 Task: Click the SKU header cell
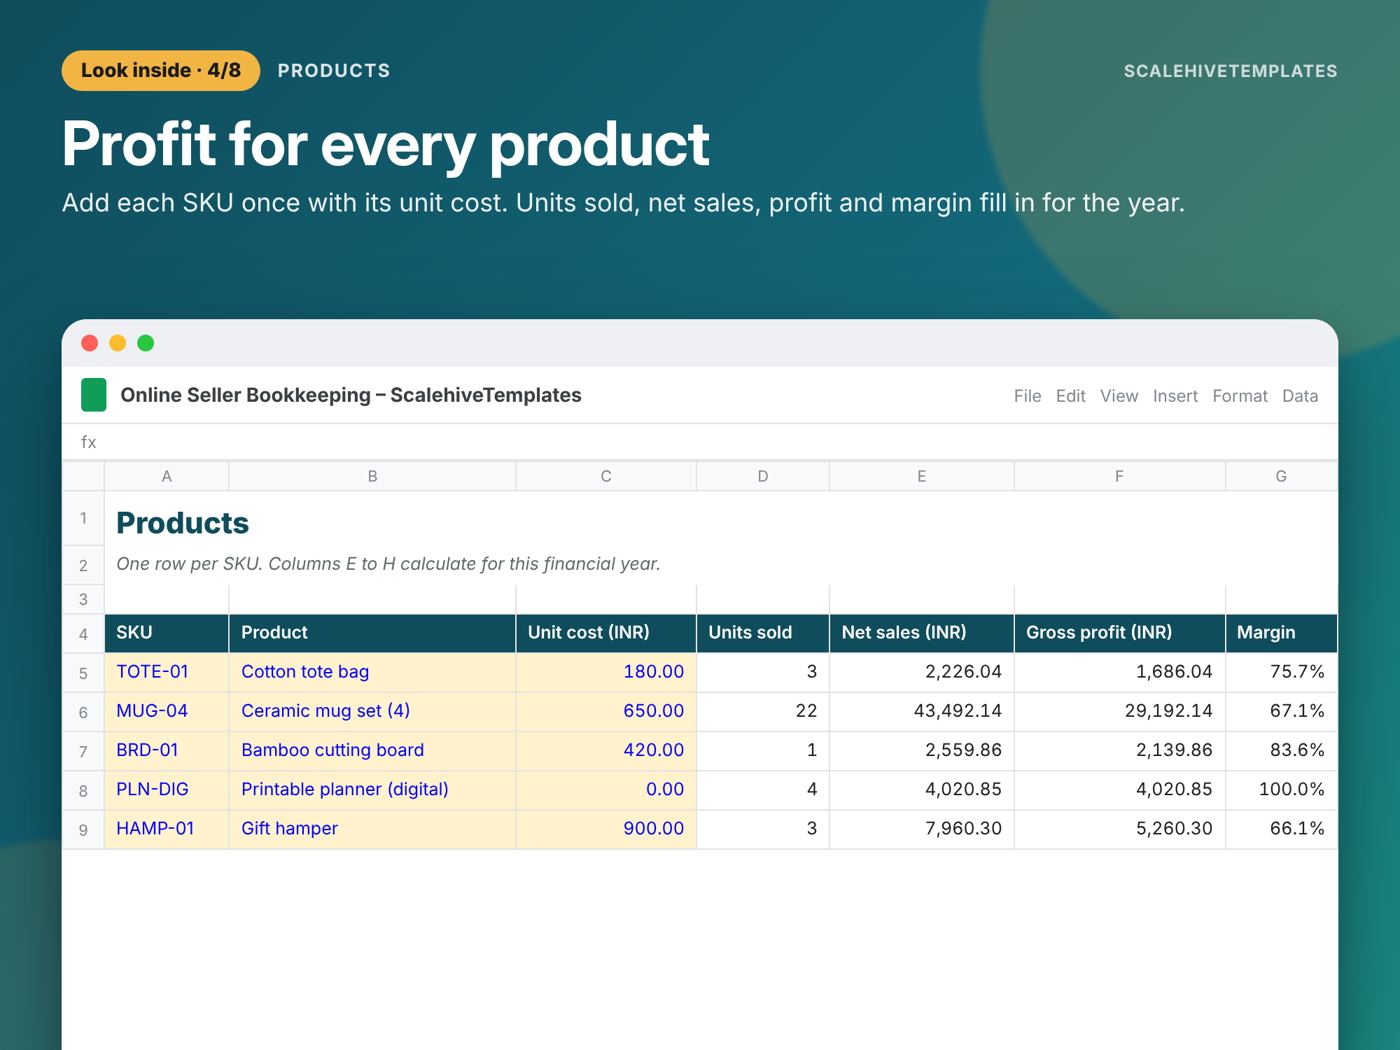[x=167, y=633]
